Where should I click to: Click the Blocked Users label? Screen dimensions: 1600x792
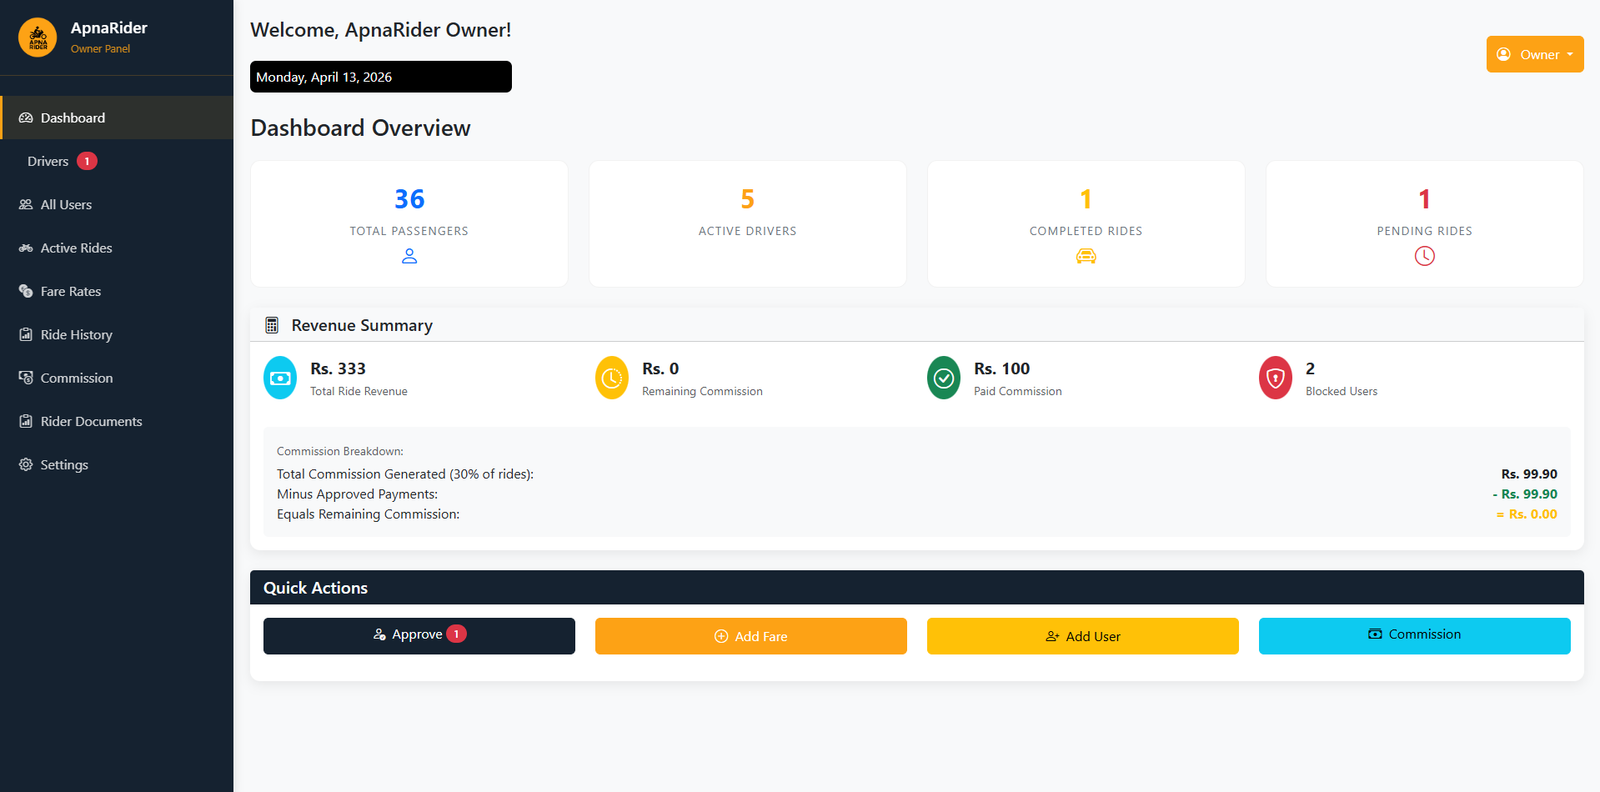[x=1341, y=392]
